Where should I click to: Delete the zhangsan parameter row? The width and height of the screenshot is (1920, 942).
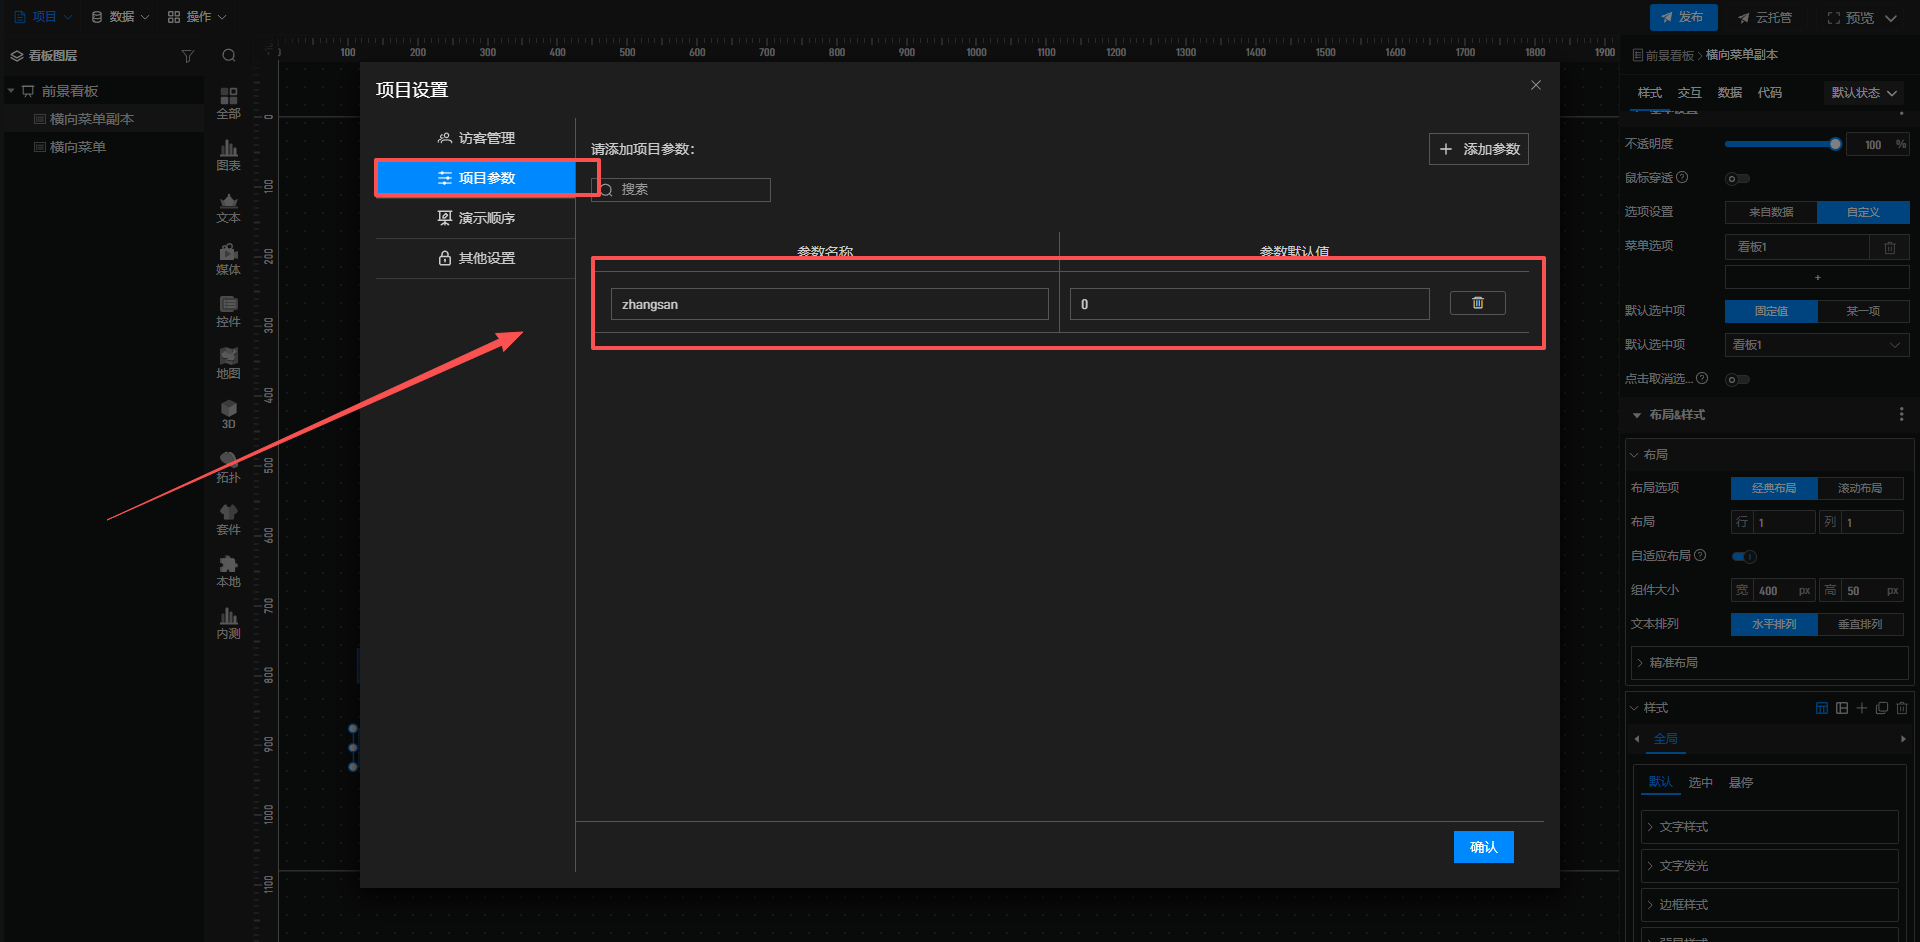coord(1477,303)
